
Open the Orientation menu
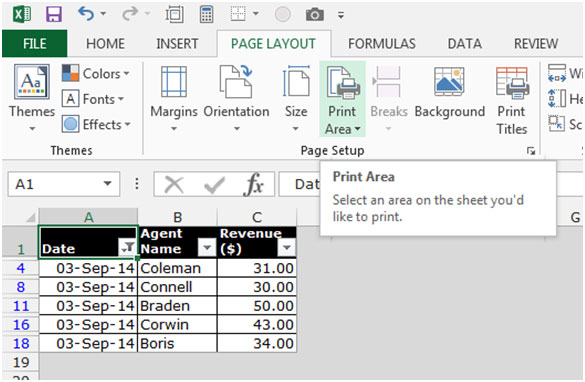tap(236, 99)
